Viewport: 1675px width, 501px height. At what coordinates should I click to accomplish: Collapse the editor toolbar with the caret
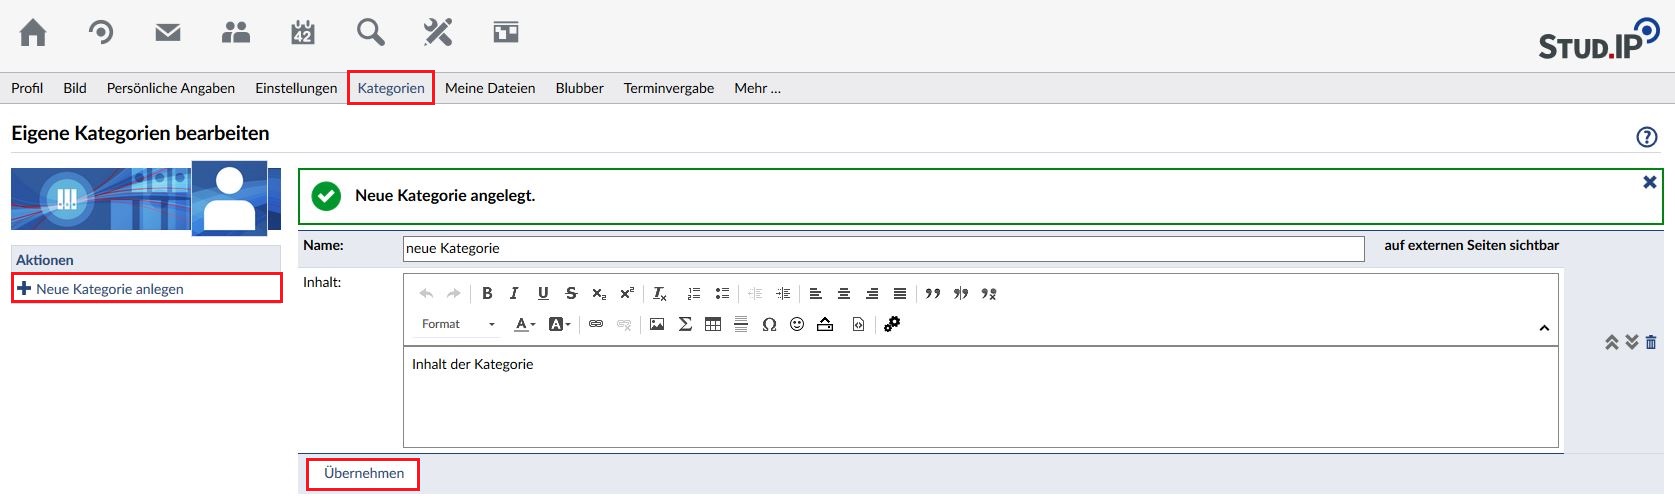click(1544, 328)
